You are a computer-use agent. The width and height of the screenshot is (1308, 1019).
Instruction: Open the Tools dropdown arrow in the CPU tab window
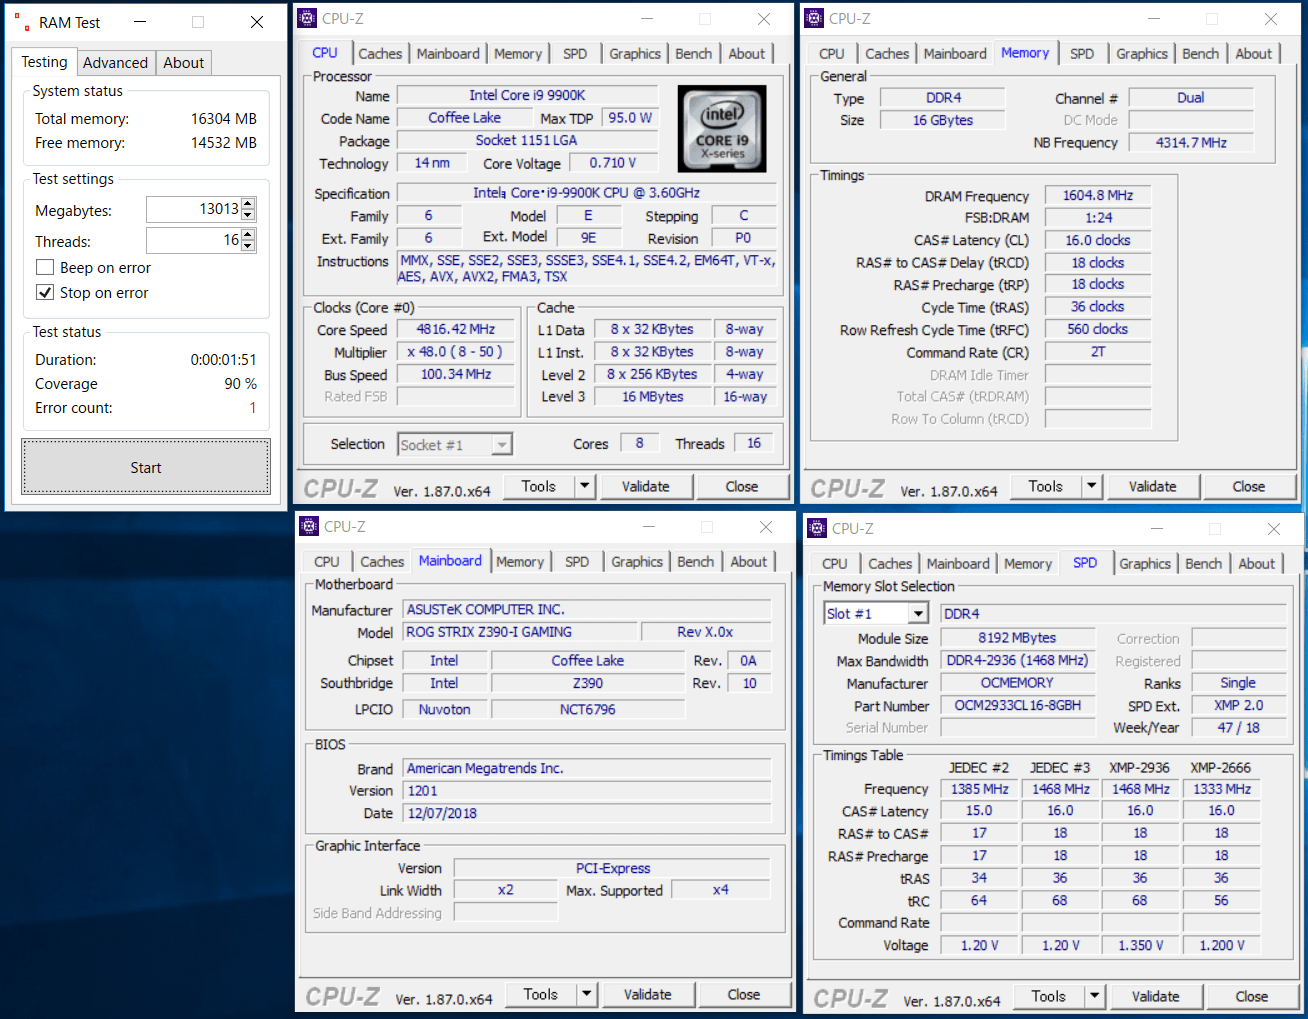click(x=585, y=487)
